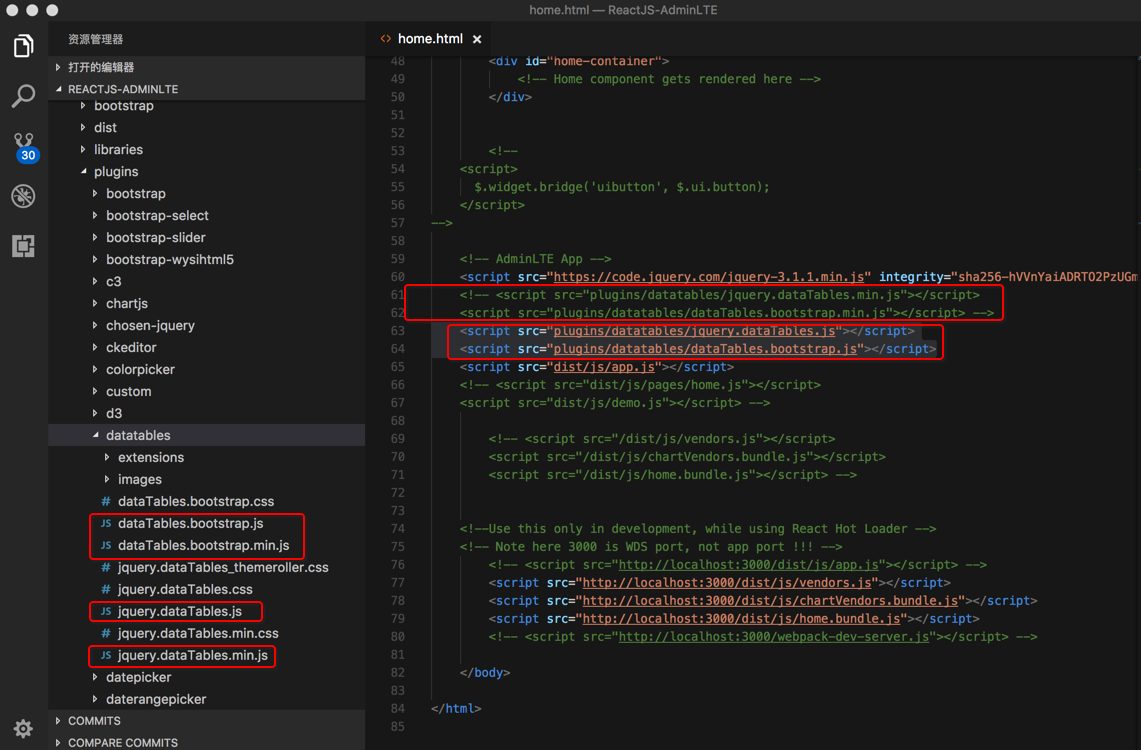
Task: Open Source Control with 30 changes
Action: click(23, 146)
